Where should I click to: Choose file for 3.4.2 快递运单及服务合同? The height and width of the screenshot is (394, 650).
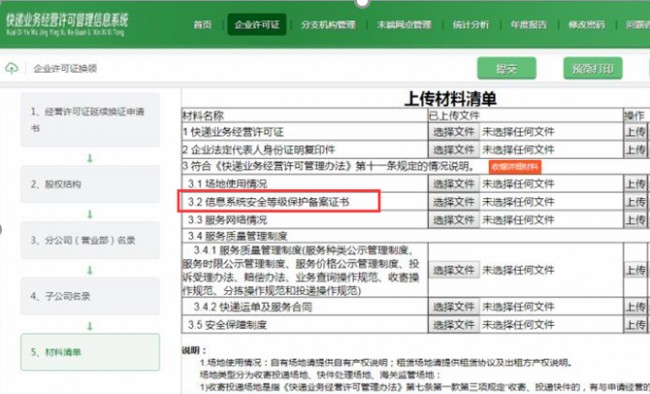click(454, 307)
